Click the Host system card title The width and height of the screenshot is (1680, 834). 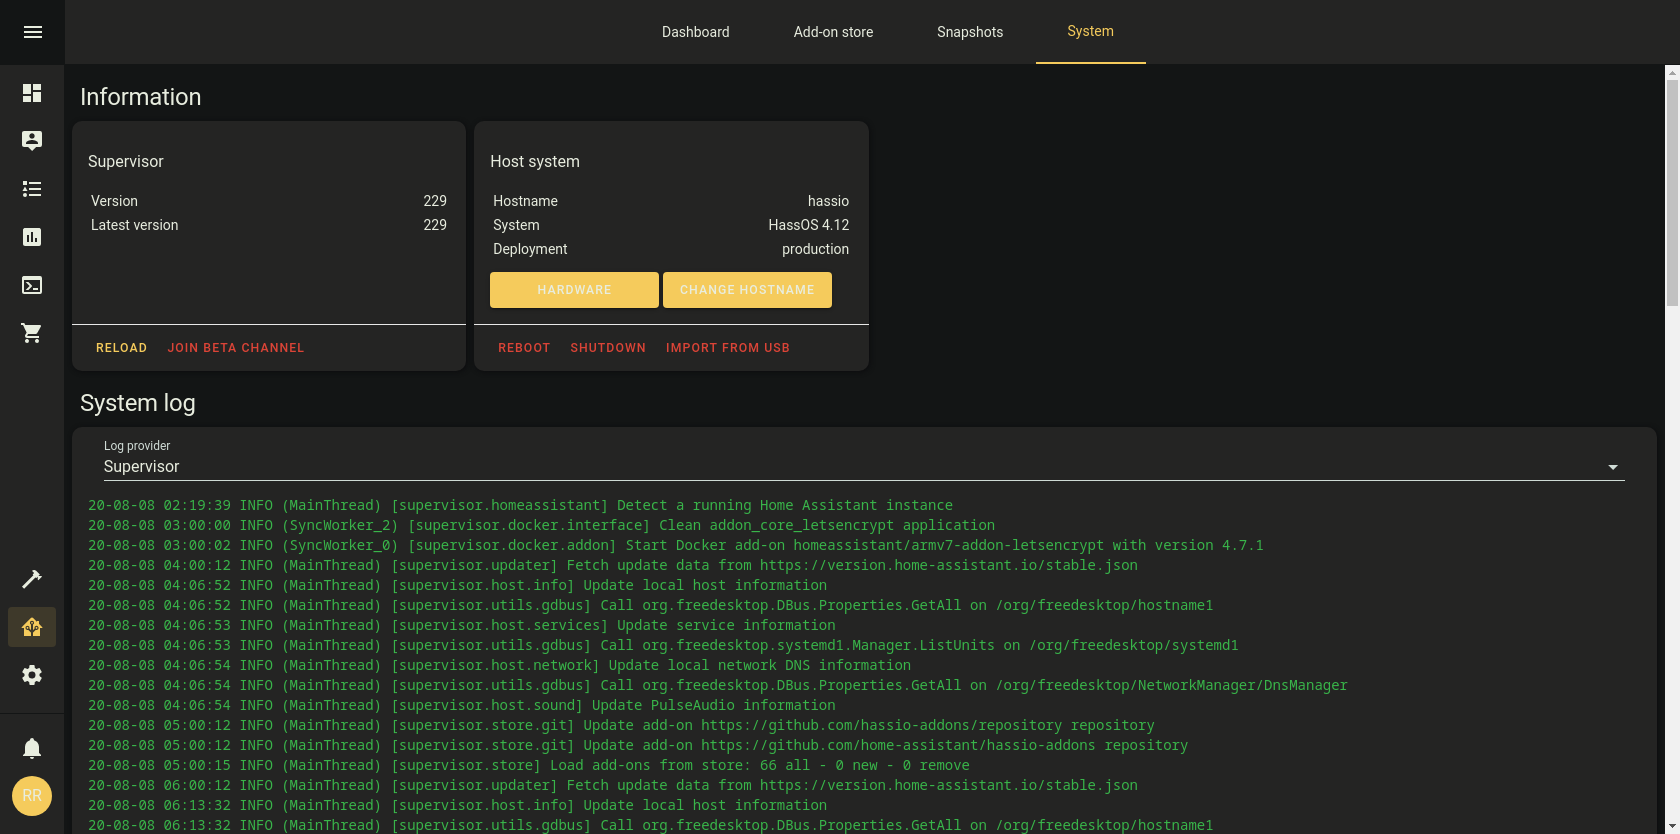535,161
